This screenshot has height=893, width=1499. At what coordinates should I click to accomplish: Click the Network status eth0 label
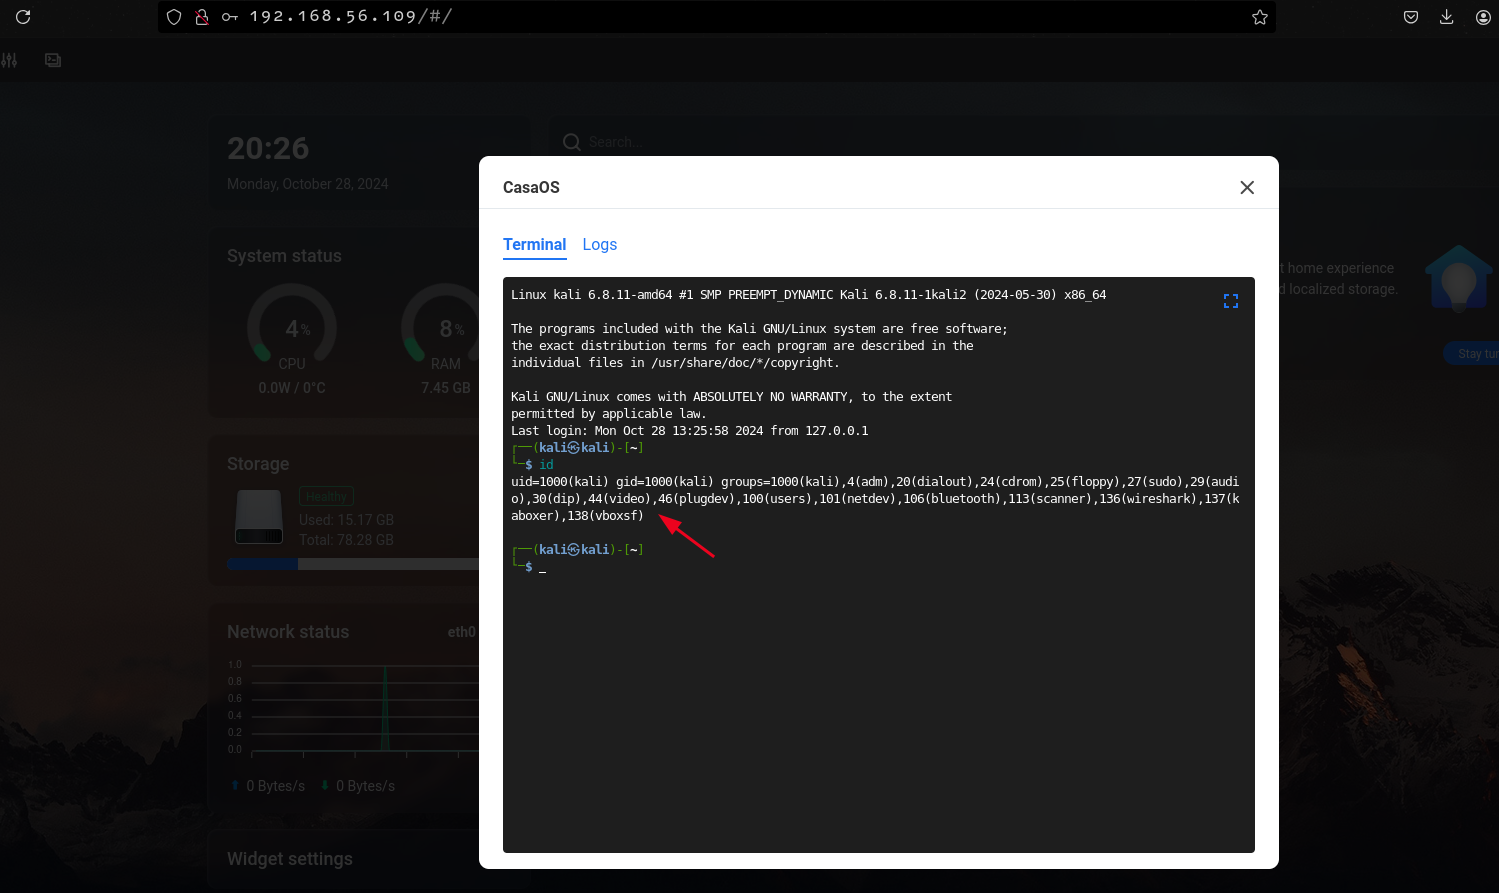[x=461, y=632]
